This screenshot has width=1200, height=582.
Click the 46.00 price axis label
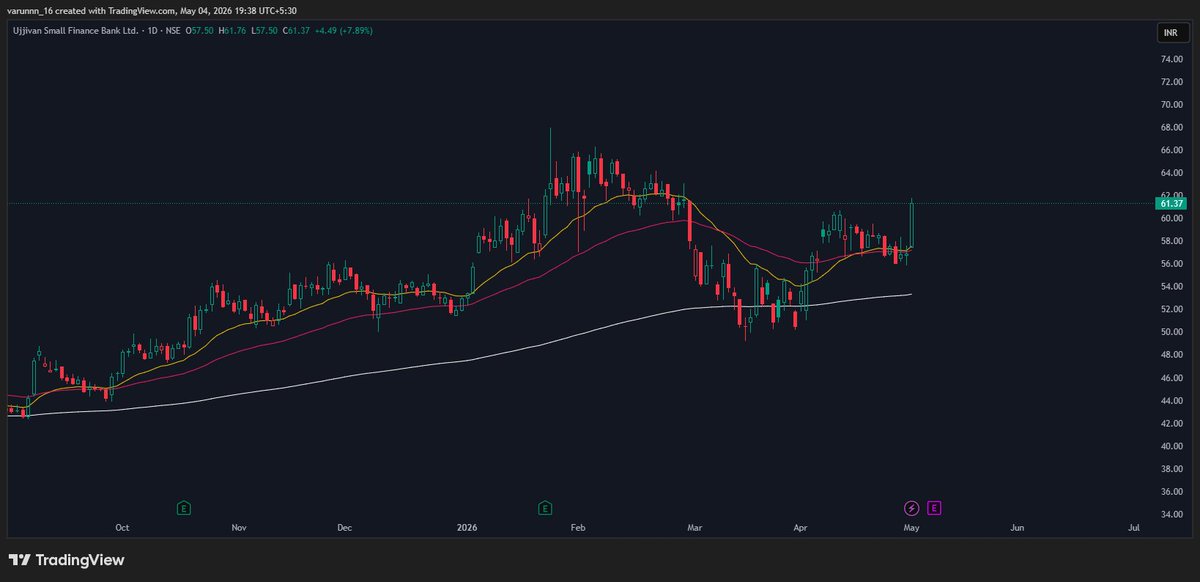(x=1171, y=378)
